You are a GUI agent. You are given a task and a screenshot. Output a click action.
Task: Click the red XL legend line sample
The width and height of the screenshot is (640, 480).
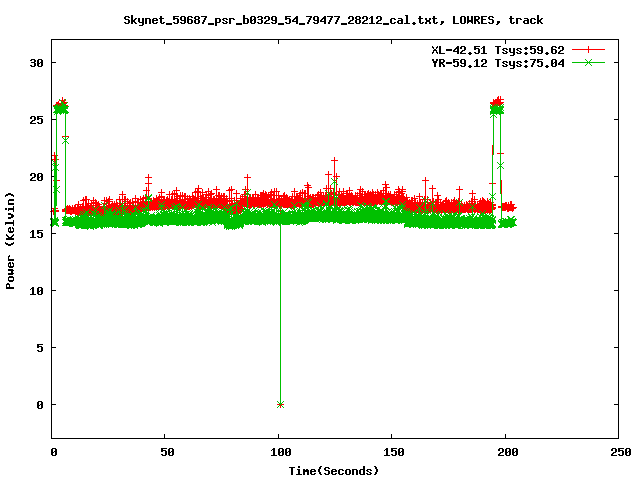click(588, 50)
